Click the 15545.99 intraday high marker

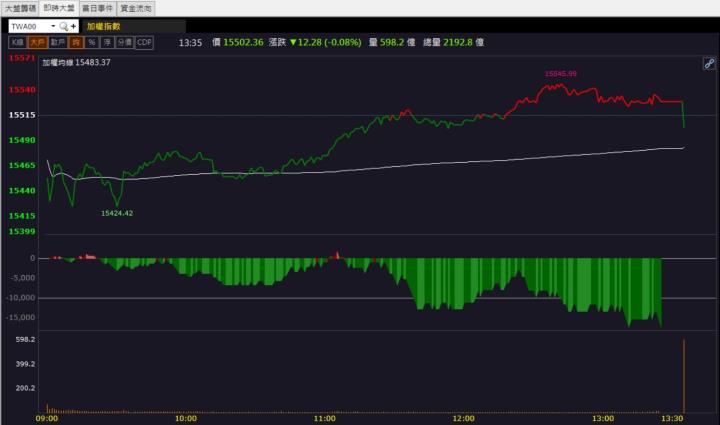[560, 74]
